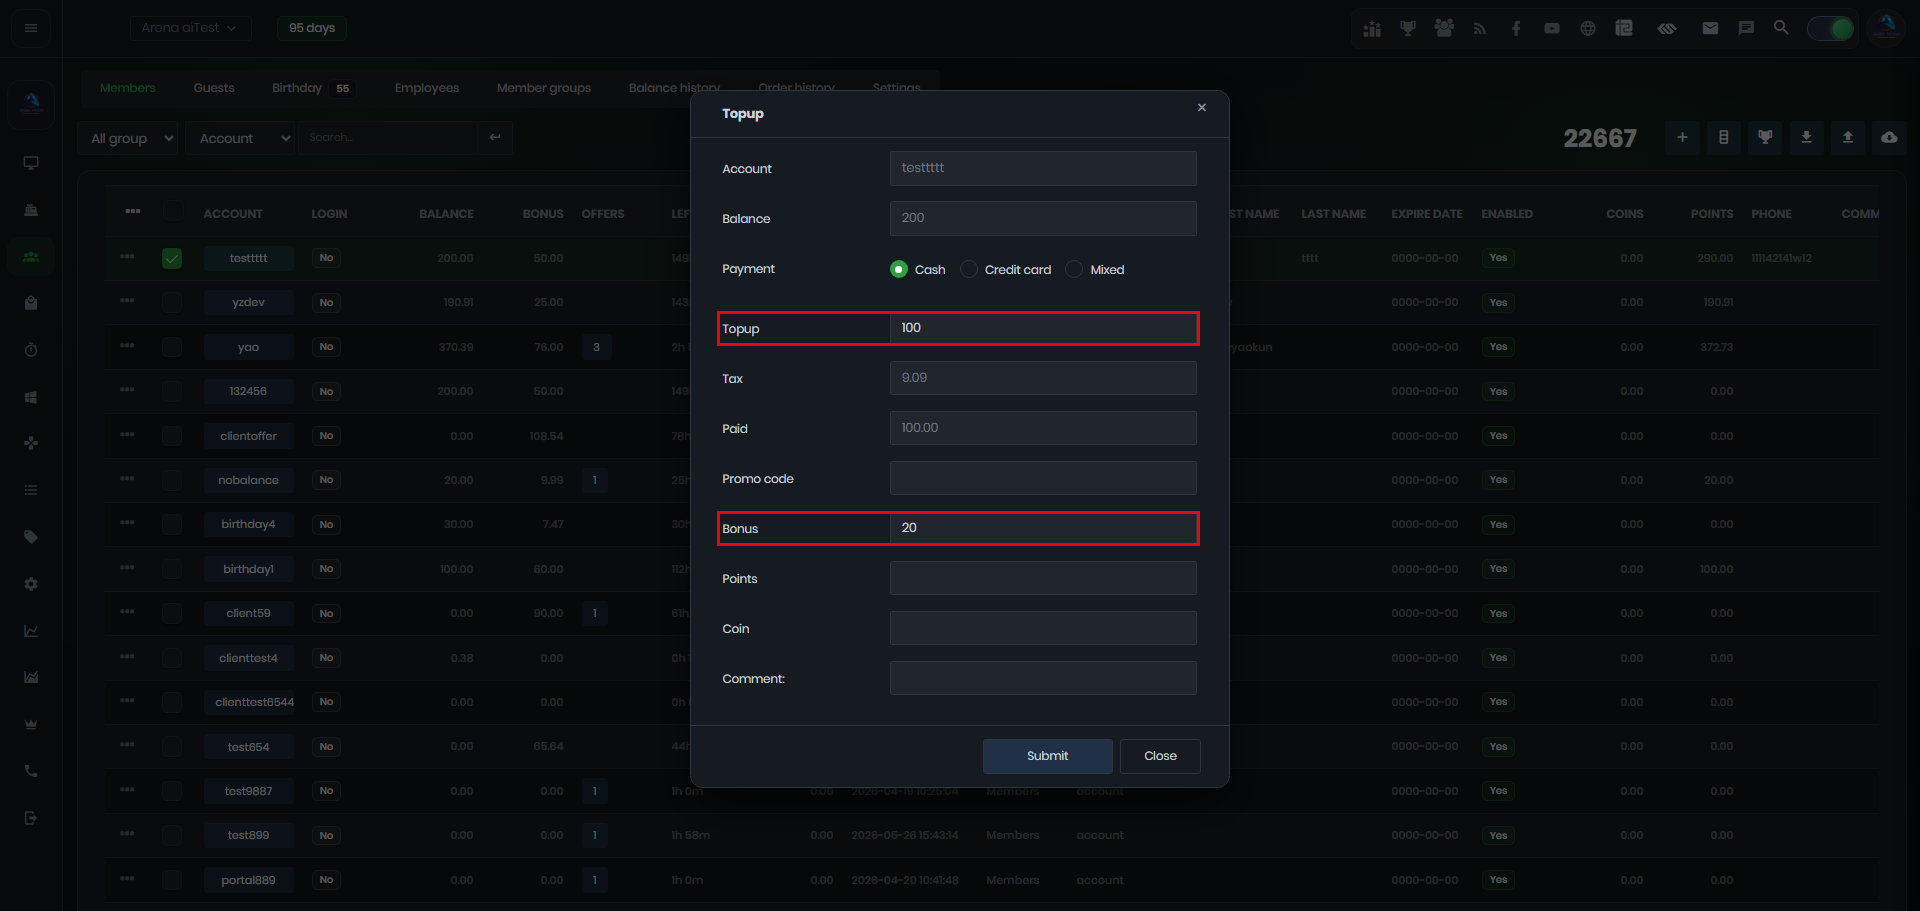Screen dimensions: 1920x911
Task: Click the RSS feed icon
Action: click(x=1480, y=29)
